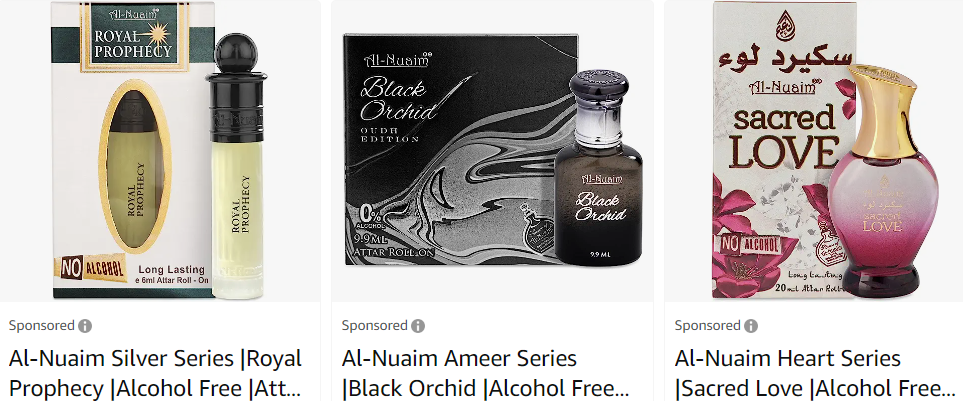Viewport: 963px width, 401px height.
Task: Select the pink Sacred Love bottle
Action: pyautogui.click(x=883, y=181)
